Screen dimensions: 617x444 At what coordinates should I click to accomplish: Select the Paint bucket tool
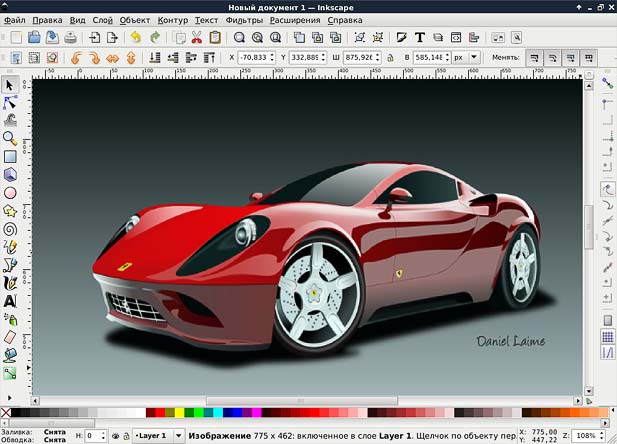10,355
